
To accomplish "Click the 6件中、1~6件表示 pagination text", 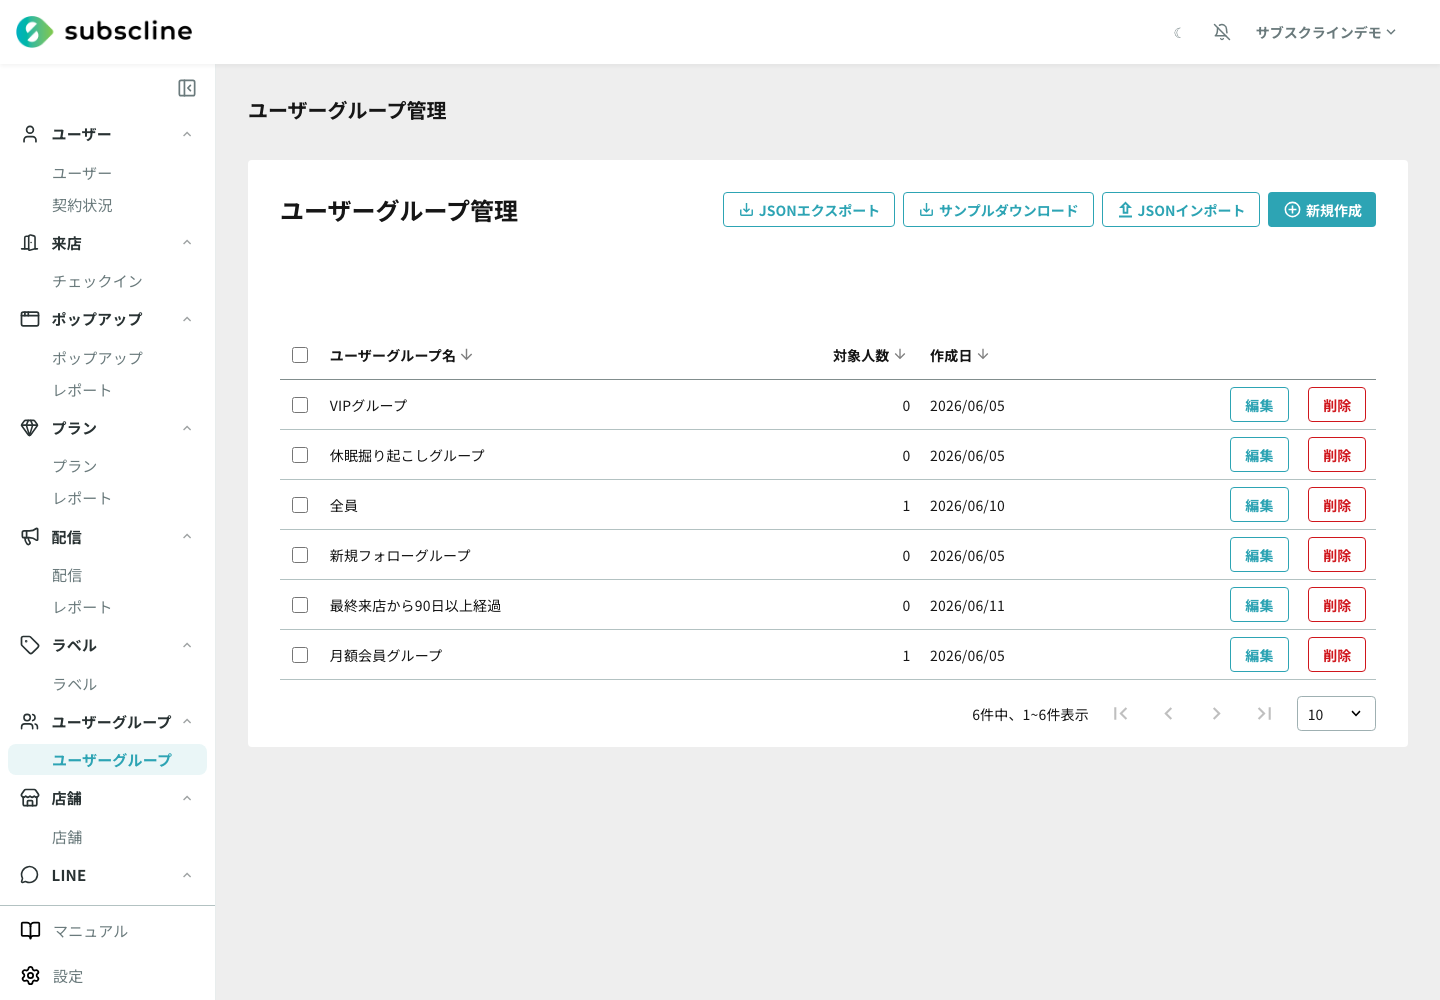I will [x=1030, y=715].
